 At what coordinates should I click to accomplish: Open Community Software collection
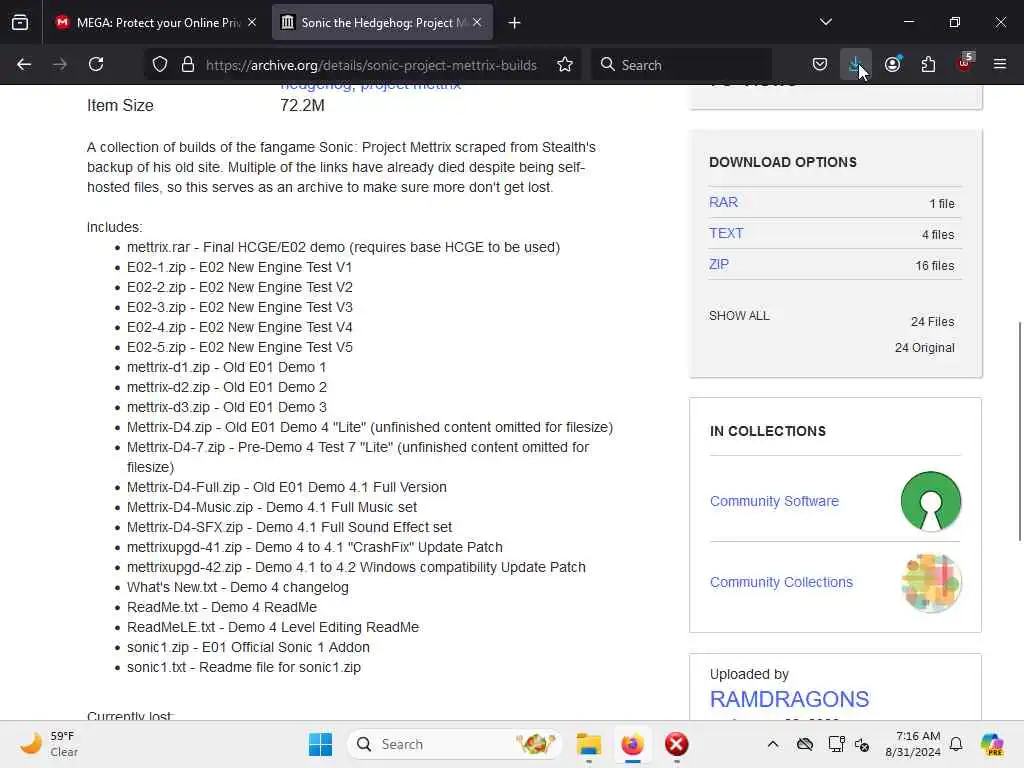775,502
